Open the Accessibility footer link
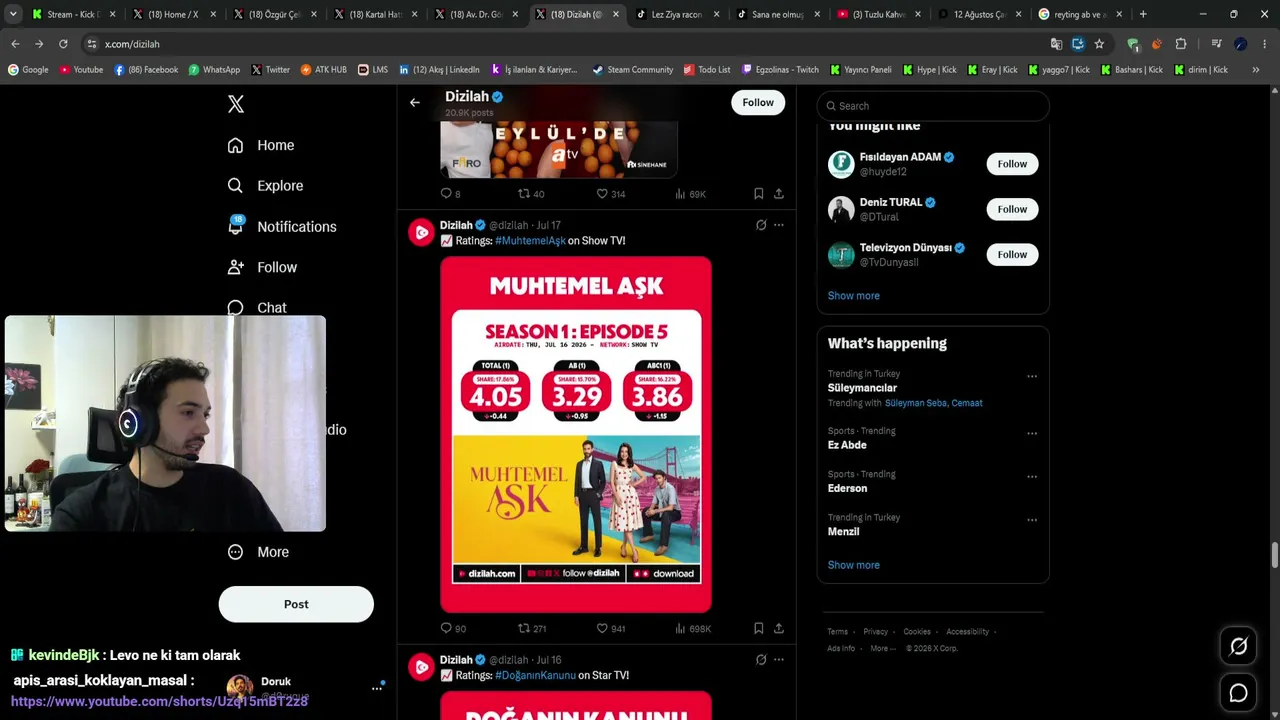This screenshot has height=720, width=1280. pyautogui.click(x=968, y=632)
